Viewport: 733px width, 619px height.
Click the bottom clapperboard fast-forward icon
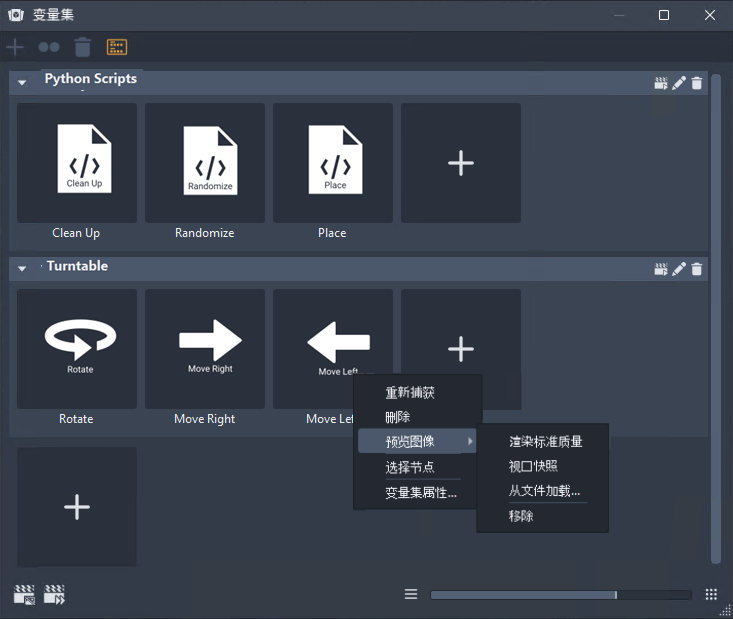point(54,595)
